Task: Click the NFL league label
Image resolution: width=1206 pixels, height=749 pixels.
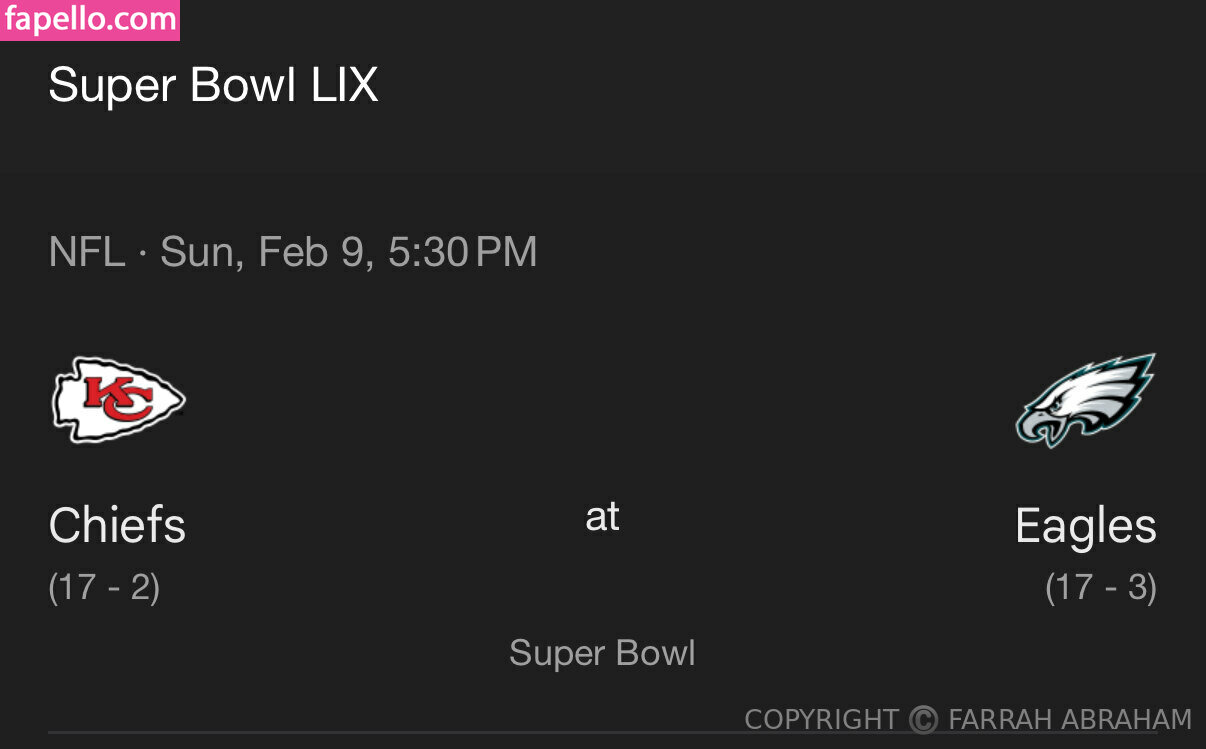Action: pyautogui.click(x=86, y=252)
